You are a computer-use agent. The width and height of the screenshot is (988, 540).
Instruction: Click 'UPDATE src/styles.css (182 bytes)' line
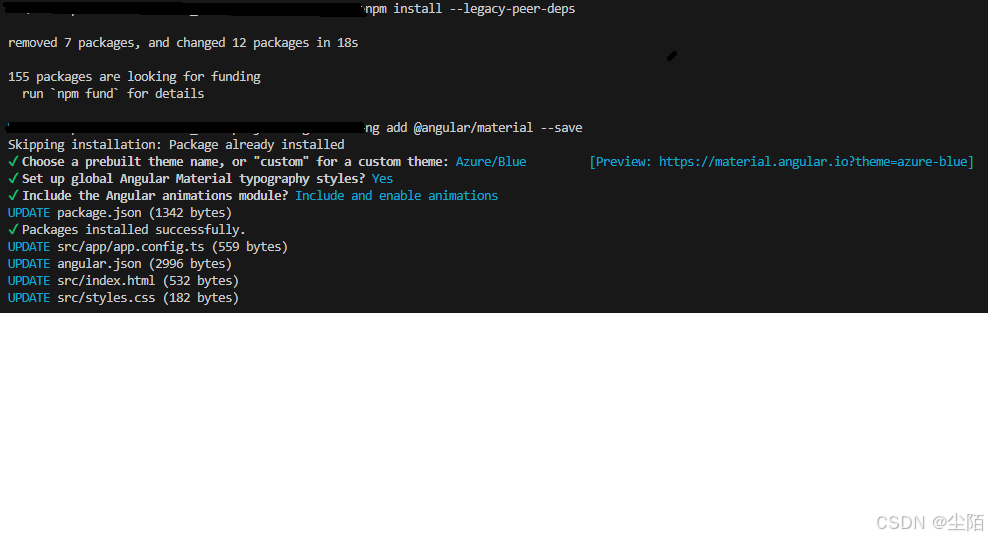pos(123,298)
